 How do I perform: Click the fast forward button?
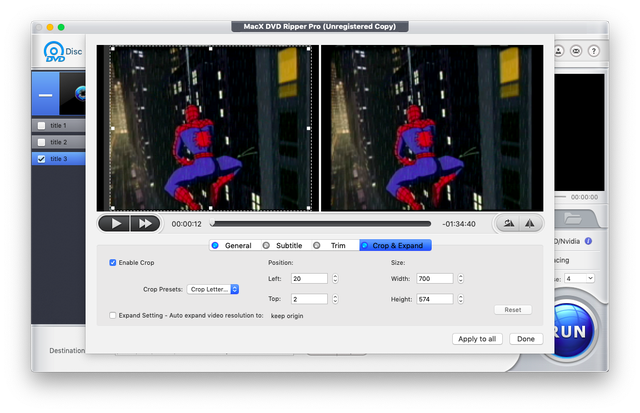click(x=145, y=223)
